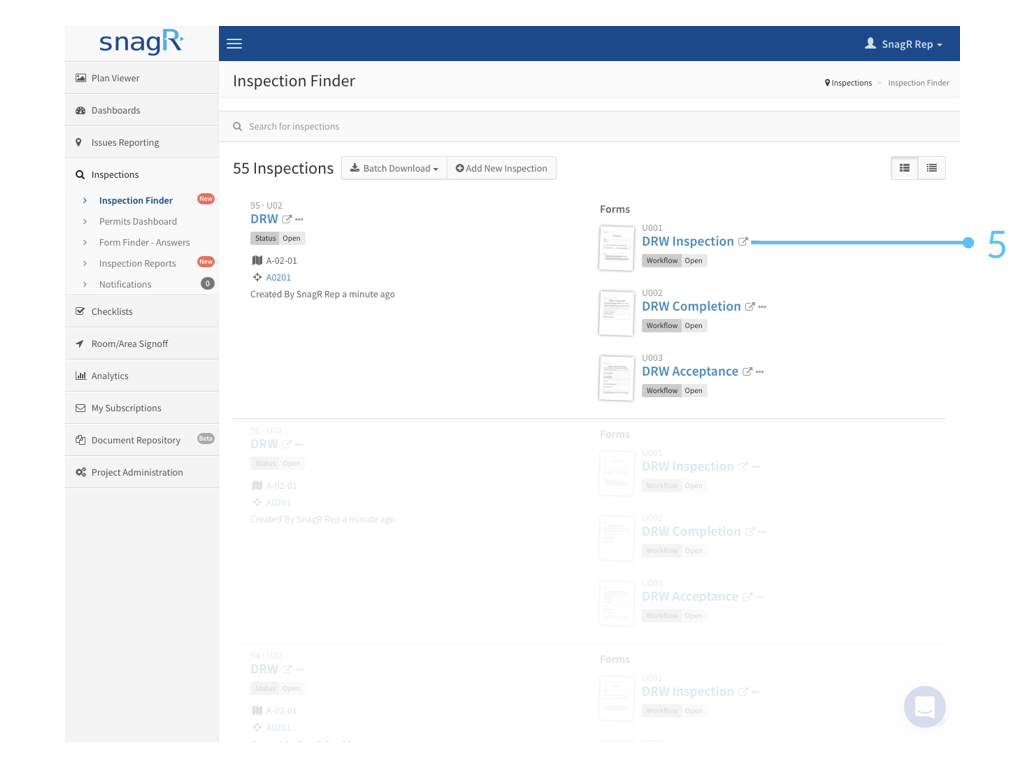Click Workflow Open badge under DRW Completion
The height and width of the screenshot is (768, 1024).
point(675,325)
